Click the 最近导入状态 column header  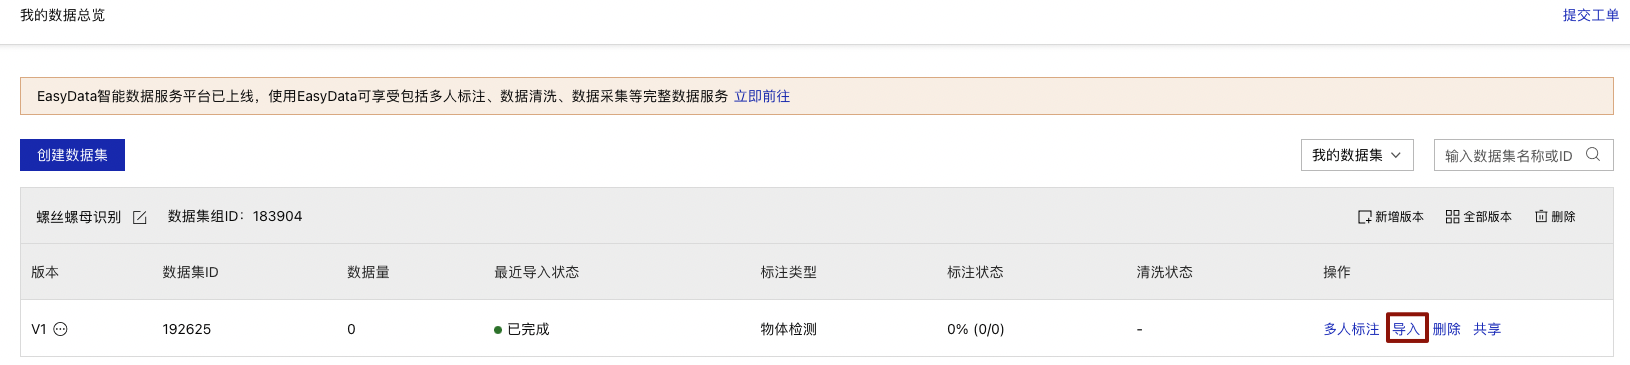coord(536,272)
